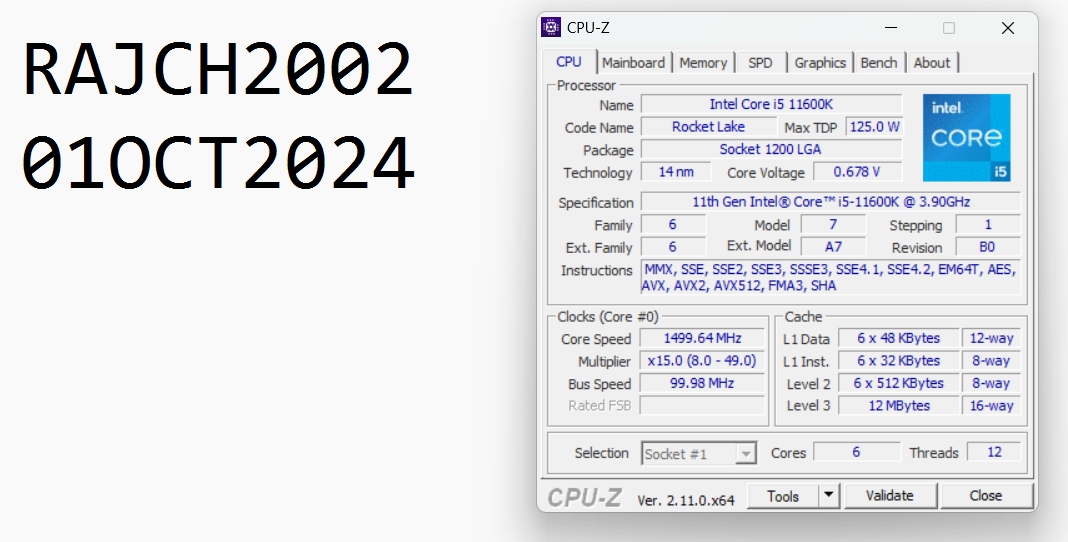Click the Technology value 14 nm
The height and width of the screenshot is (542, 1068).
[676, 172]
